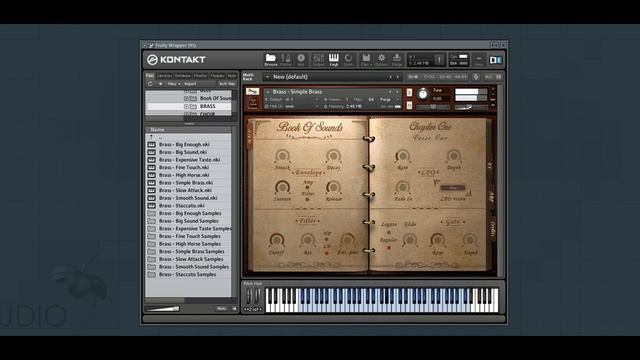The image size is (640, 360).
Task: Click the panic exclamation button
Action: [x=439, y=60]
